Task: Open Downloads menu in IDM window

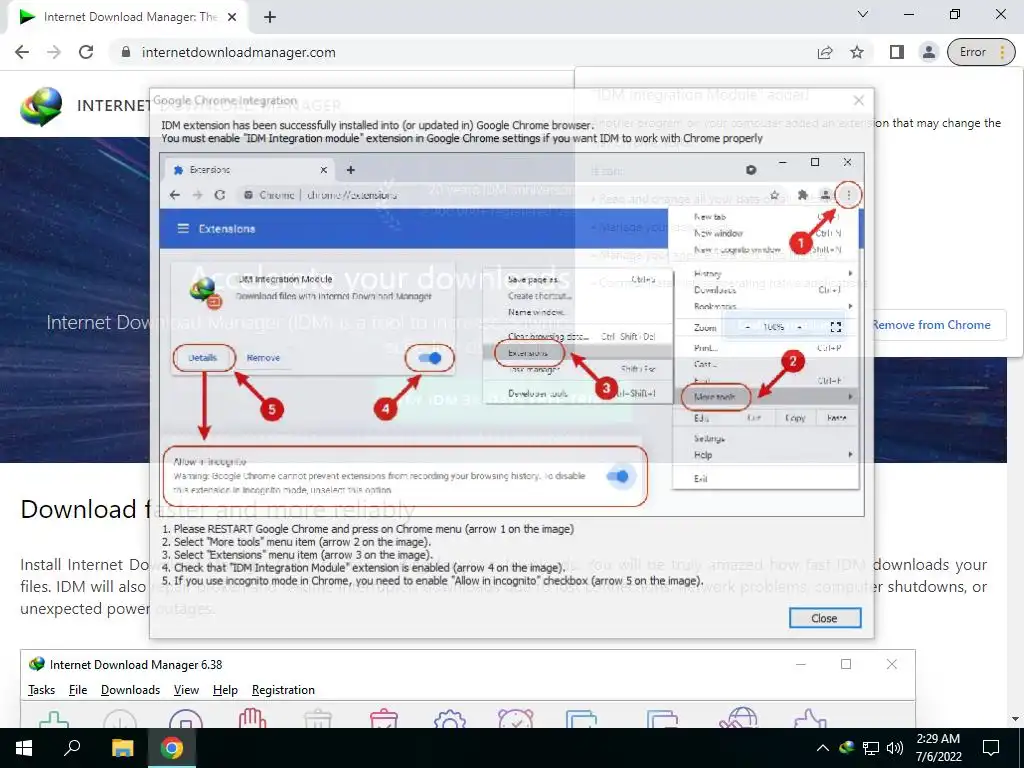Action: point(131,690)
